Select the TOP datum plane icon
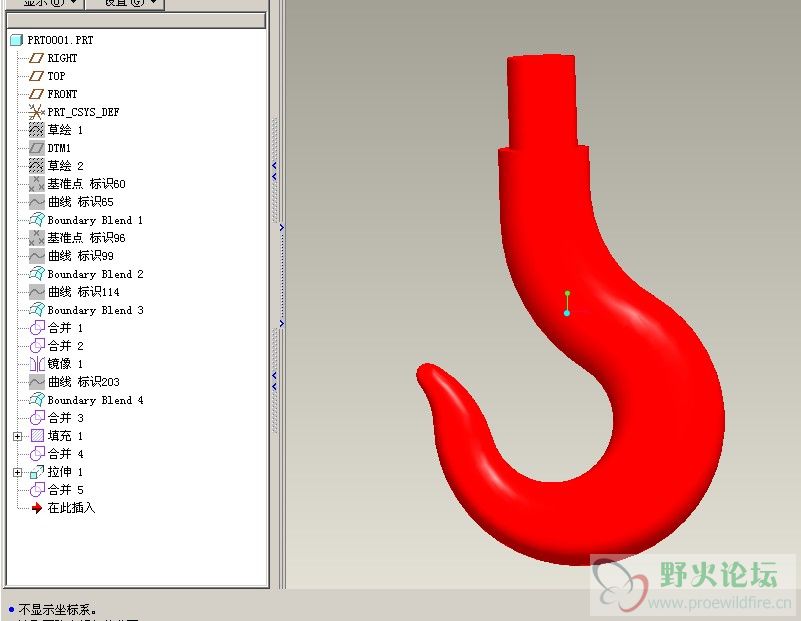The height and width of the screenshot is (621, 801). click(36, 76)
